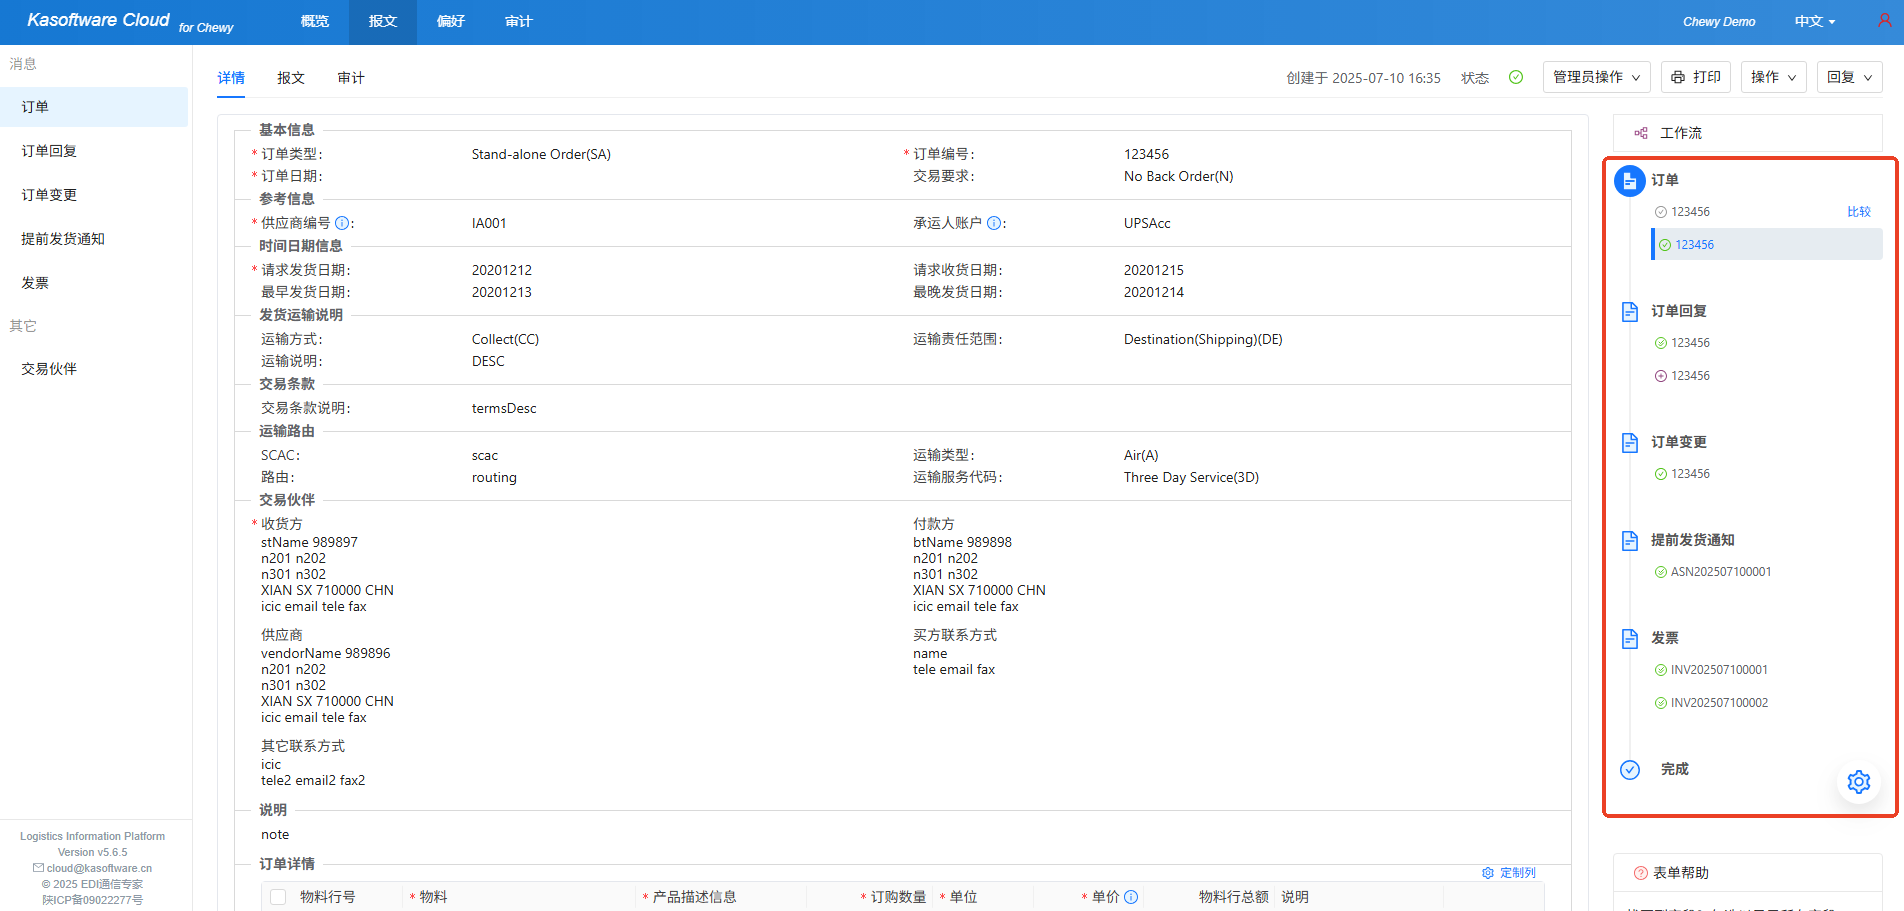The height and width of the screenshot is (911, 1904).
Task: Click the 比较 link in workflow
Action: (1858, 212)
